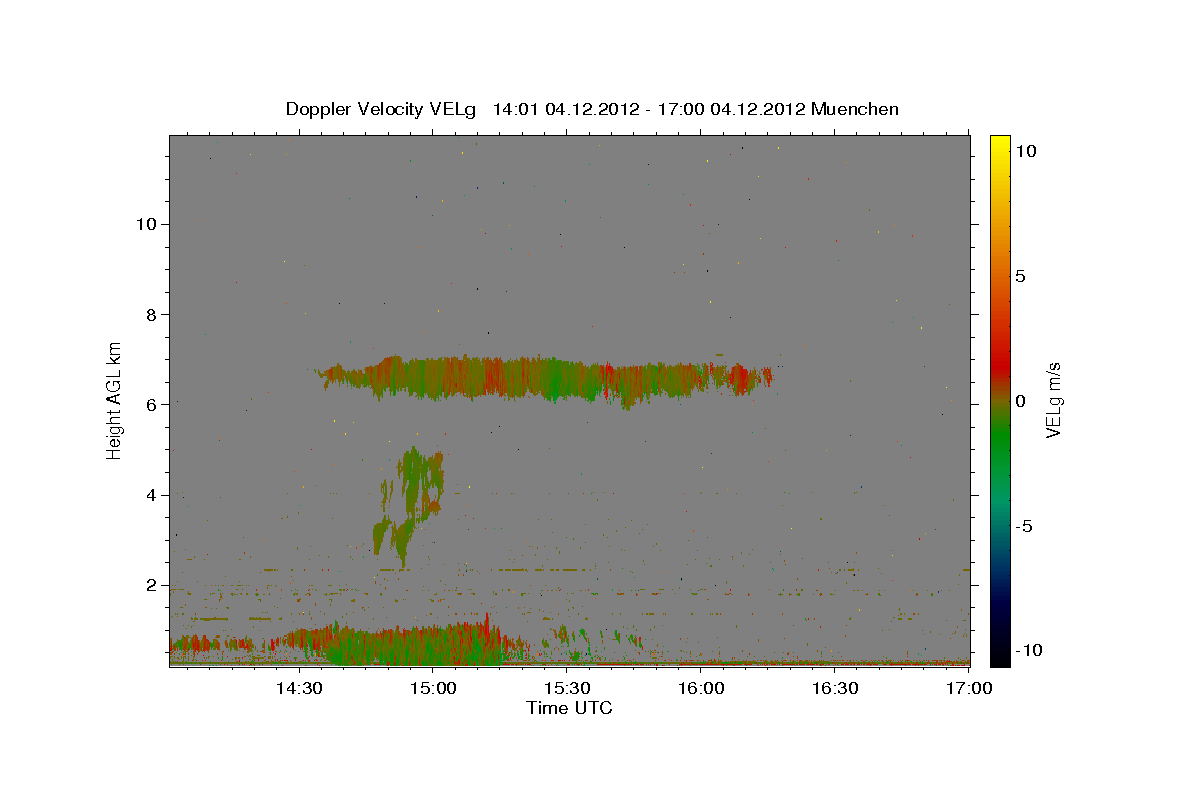Click the 17:00 time tick label

point(967,688)
